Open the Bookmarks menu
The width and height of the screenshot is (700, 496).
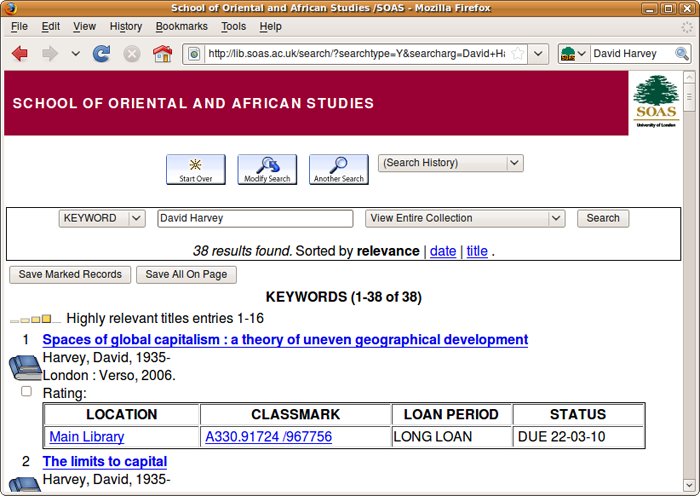[x=181, y=27]
